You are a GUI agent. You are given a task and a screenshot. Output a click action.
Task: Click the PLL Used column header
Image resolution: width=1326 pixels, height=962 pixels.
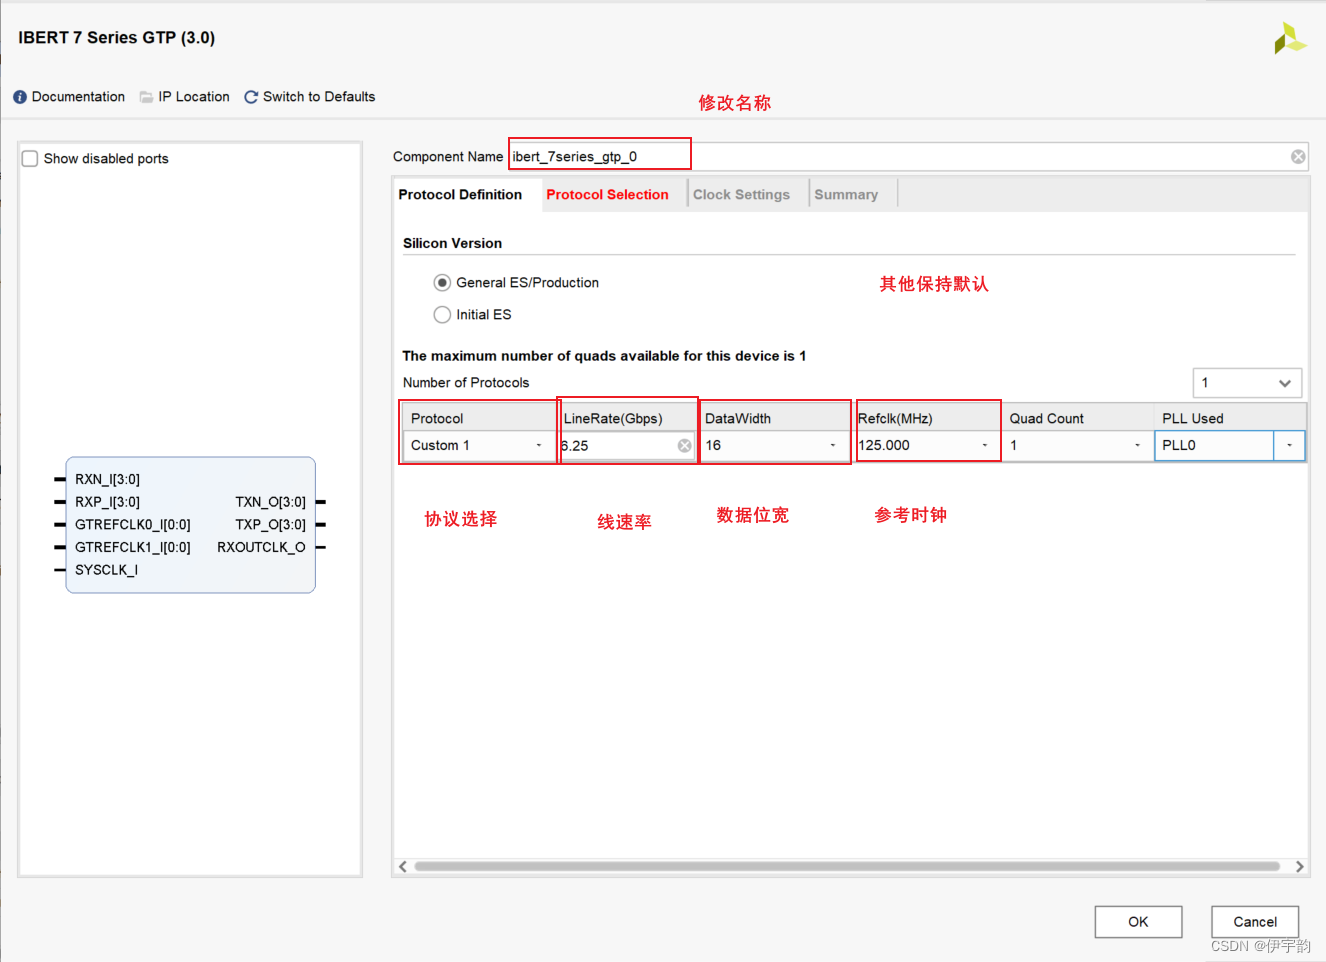click(x=1231, y=418)
